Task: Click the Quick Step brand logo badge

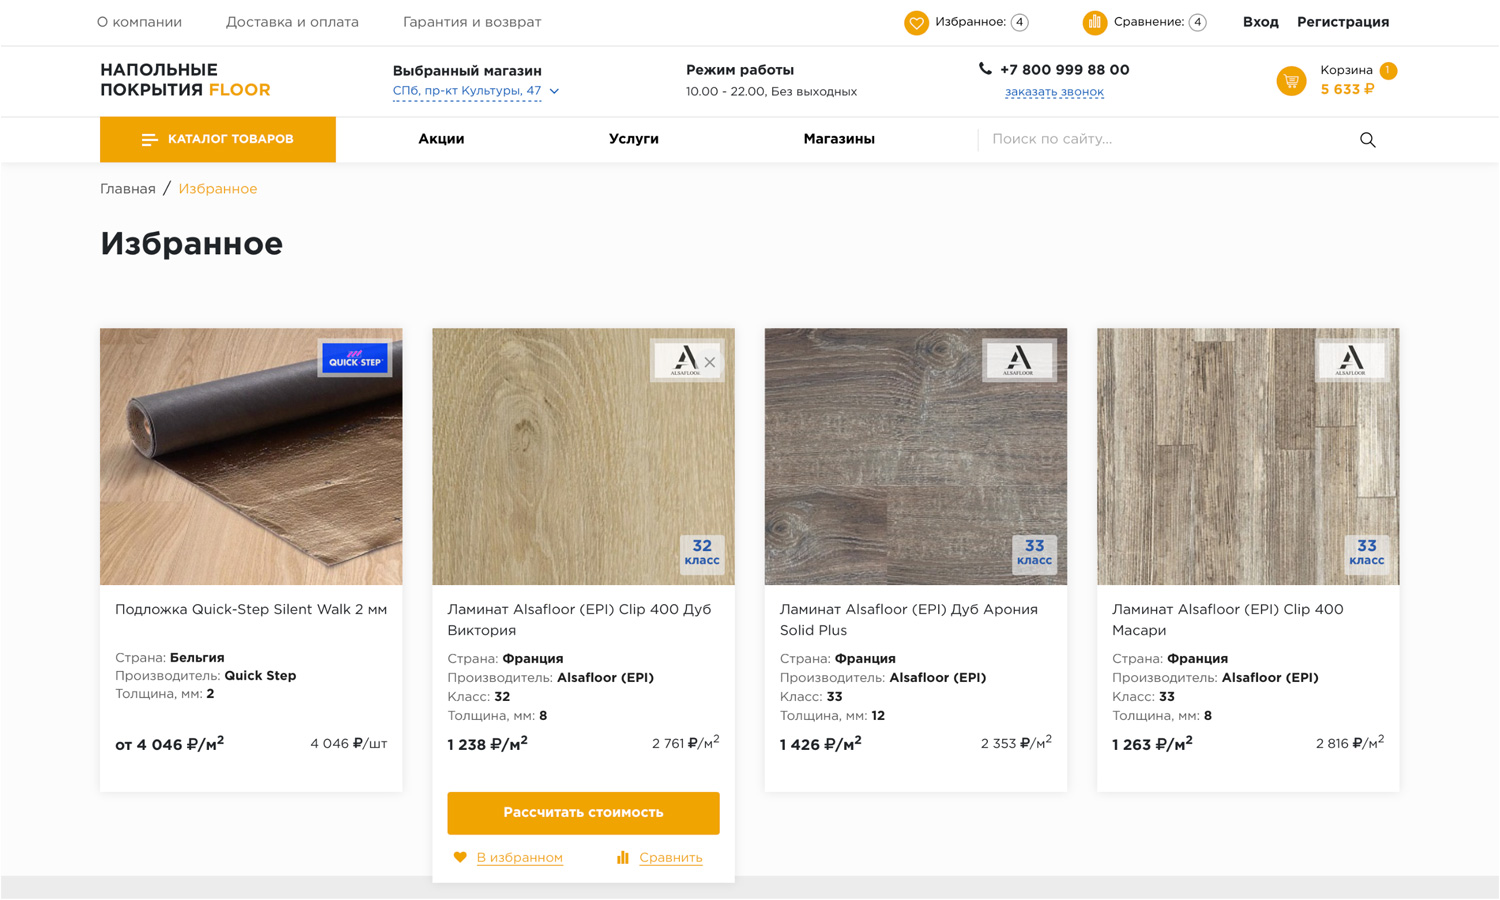Action: [355, 359]
